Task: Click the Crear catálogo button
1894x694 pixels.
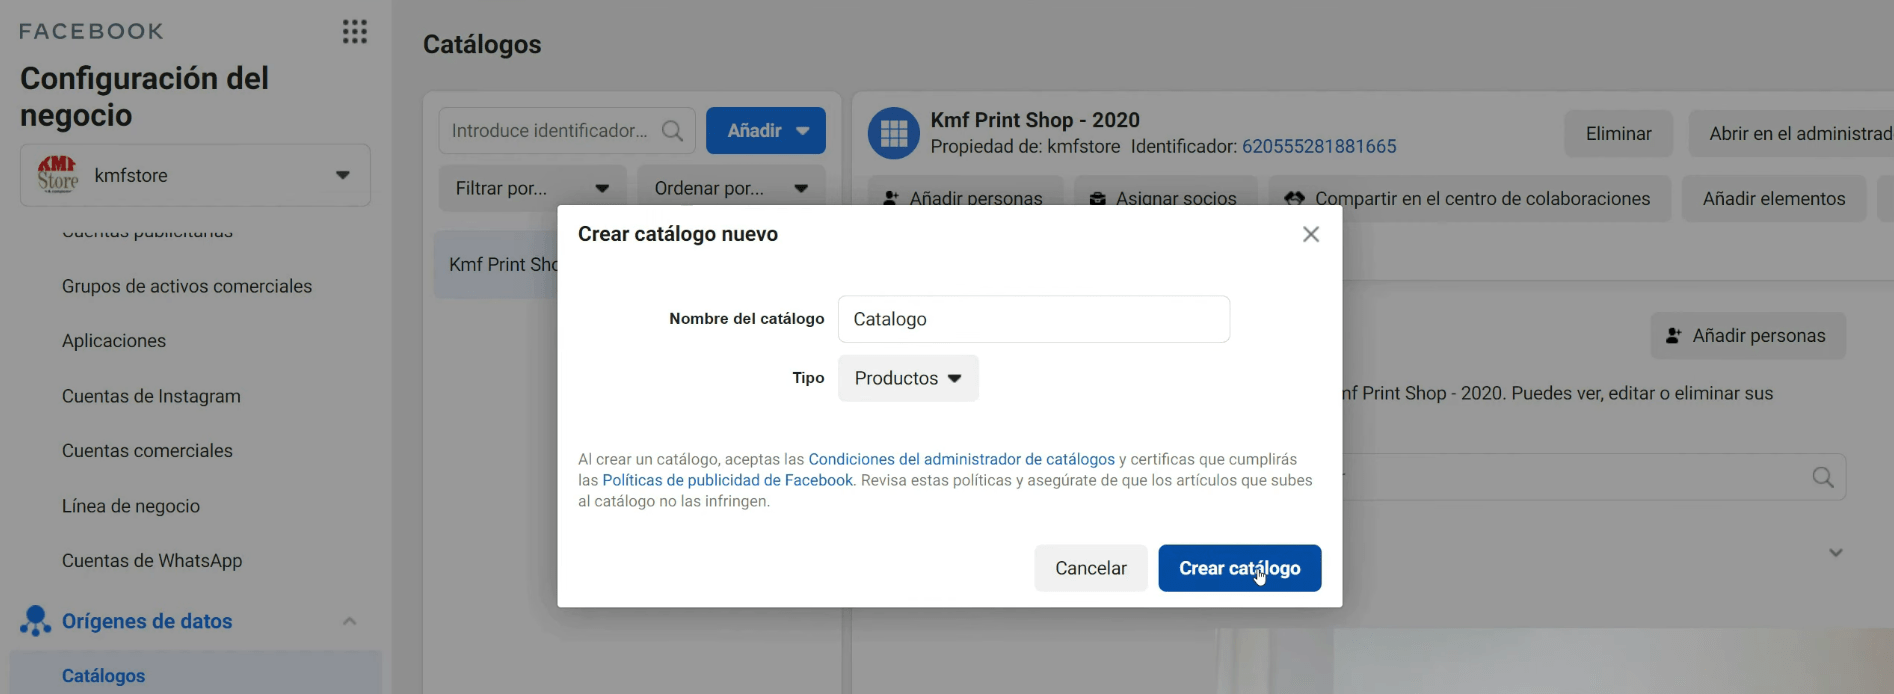Action: (x=1240, y=568)
